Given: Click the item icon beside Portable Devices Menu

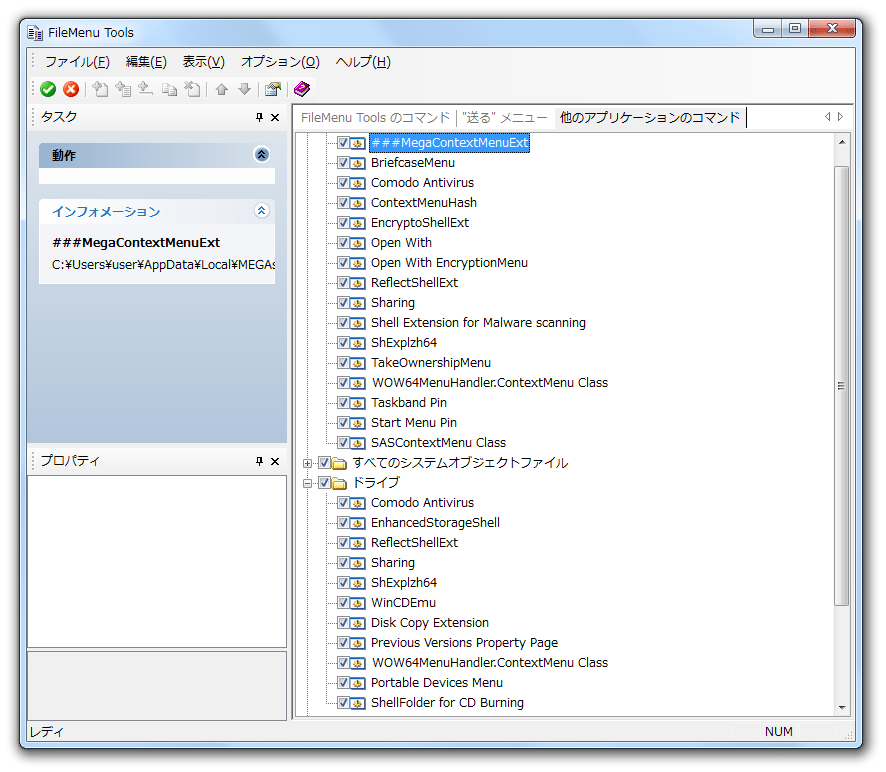Looking at the screenshot, I should pos(358,683).
